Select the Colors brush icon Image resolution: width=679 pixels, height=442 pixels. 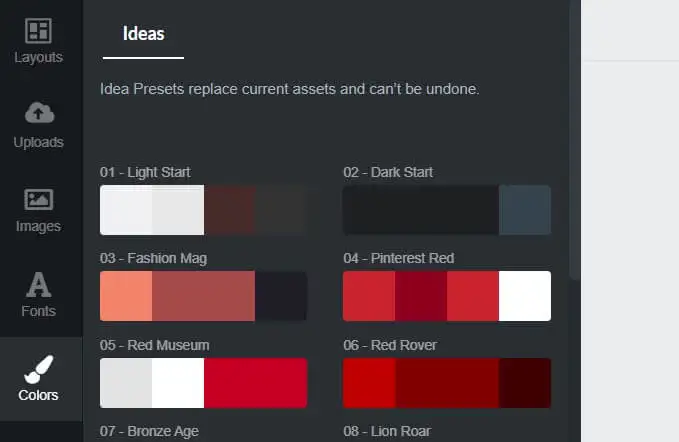click(39, 369)
